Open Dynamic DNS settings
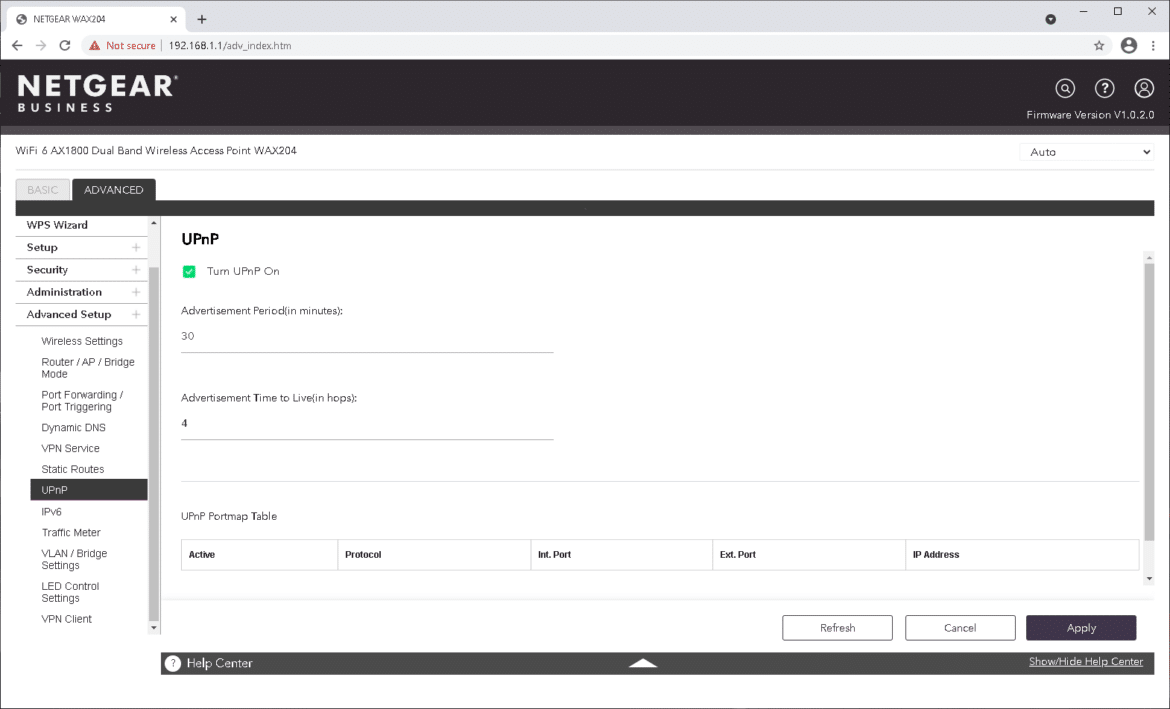Image resolution: width=1170 pixels, height=709 pixels. [x=73, y=428]
